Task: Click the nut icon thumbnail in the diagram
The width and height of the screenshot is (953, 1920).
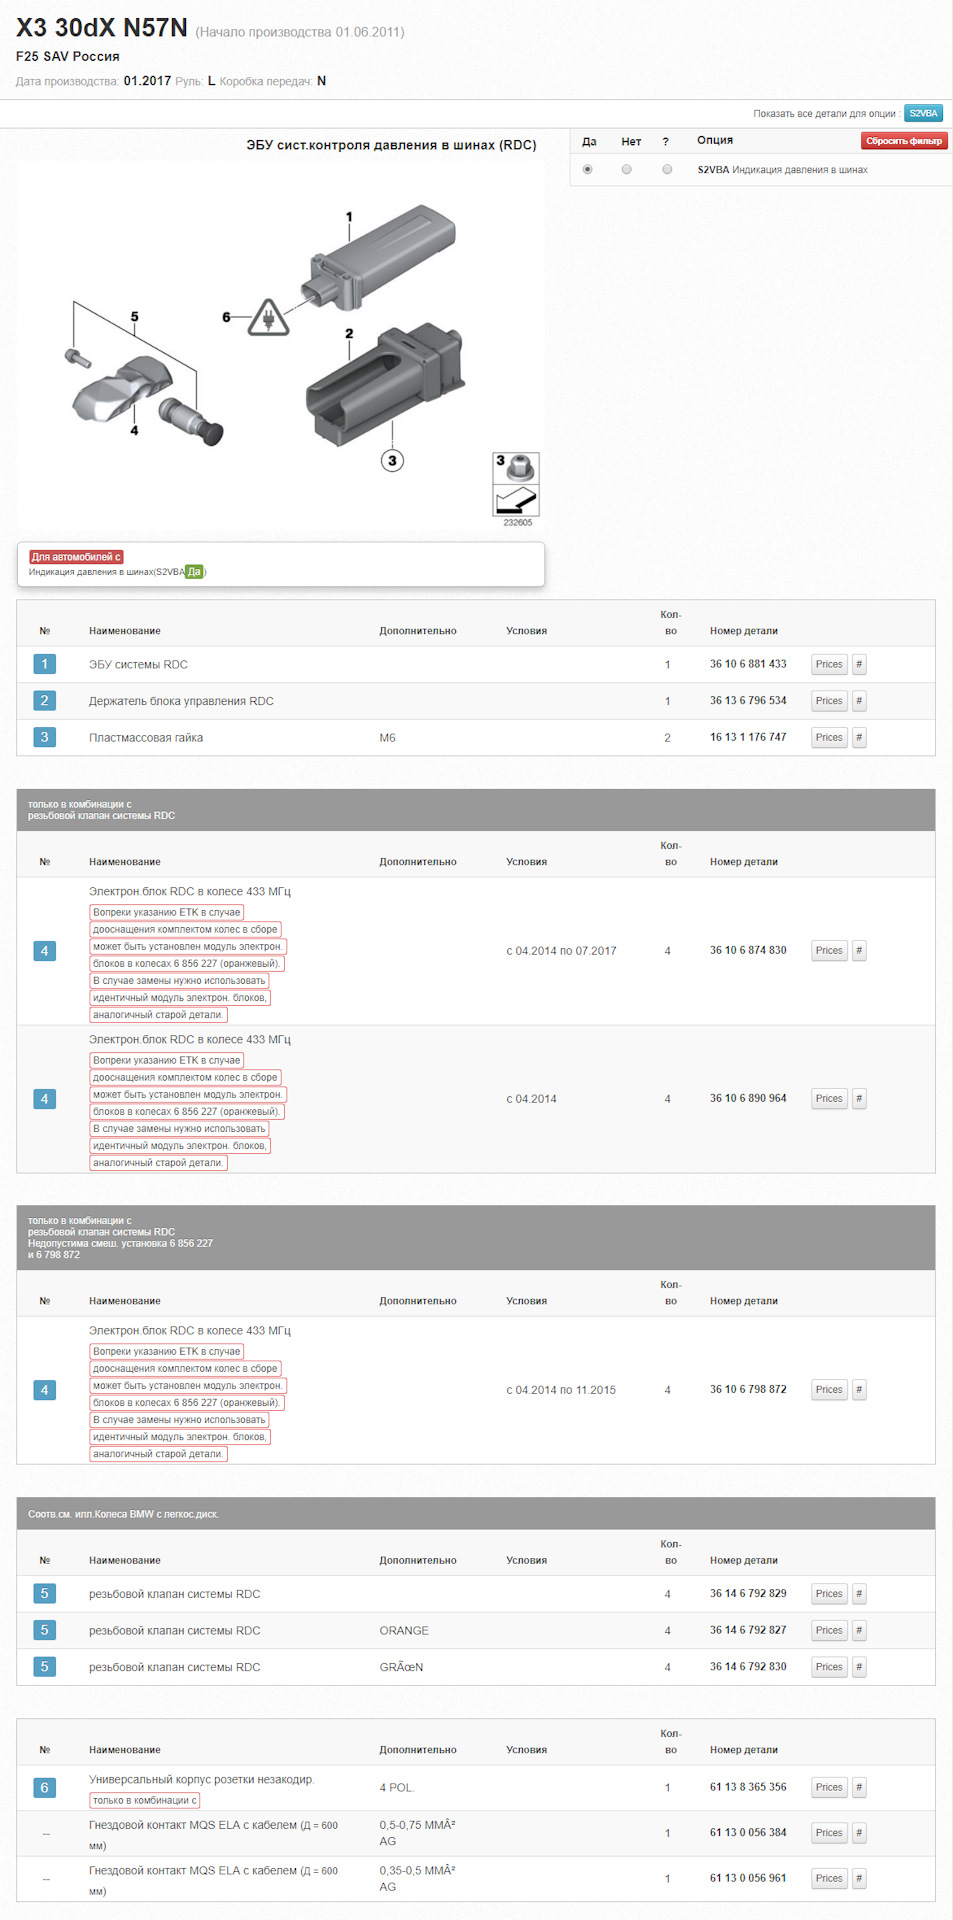Action: [x=517, y=468]
